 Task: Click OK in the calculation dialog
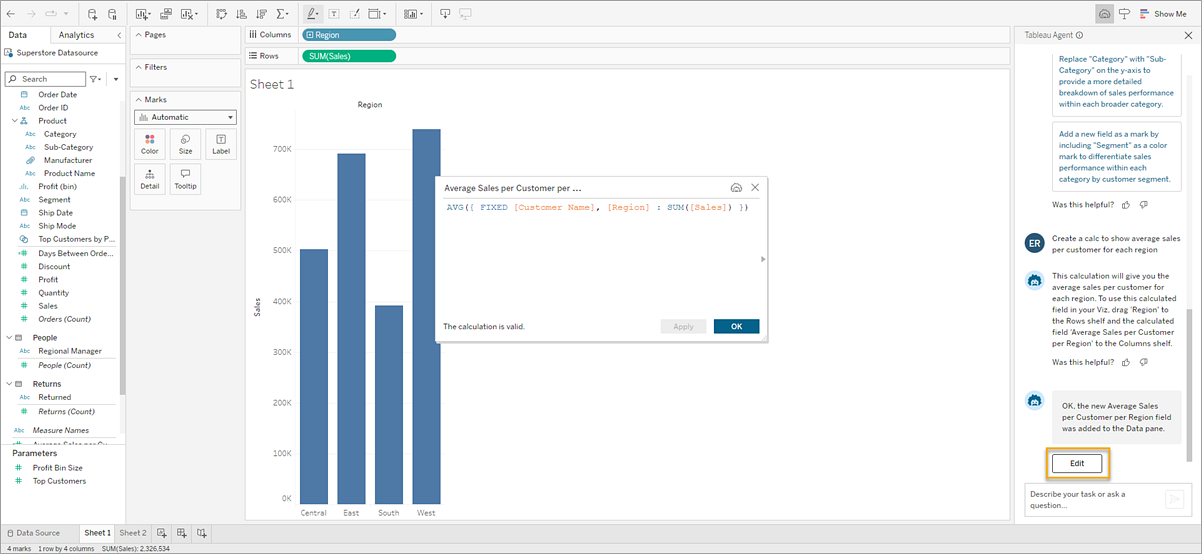click(x=736, y=326)
